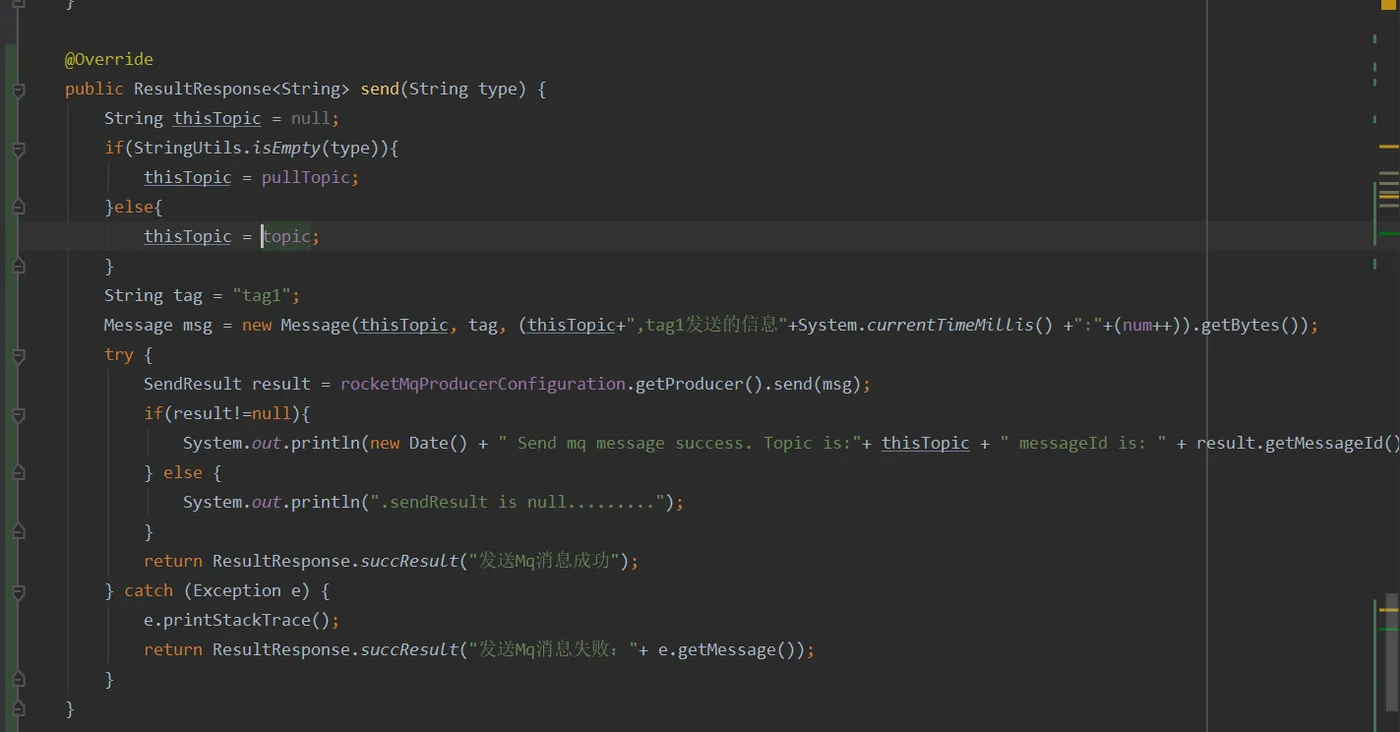This screenshot has width=1400, height=732.
Task: Place cursor on the send method name declaration
Action: click(380, 89)
